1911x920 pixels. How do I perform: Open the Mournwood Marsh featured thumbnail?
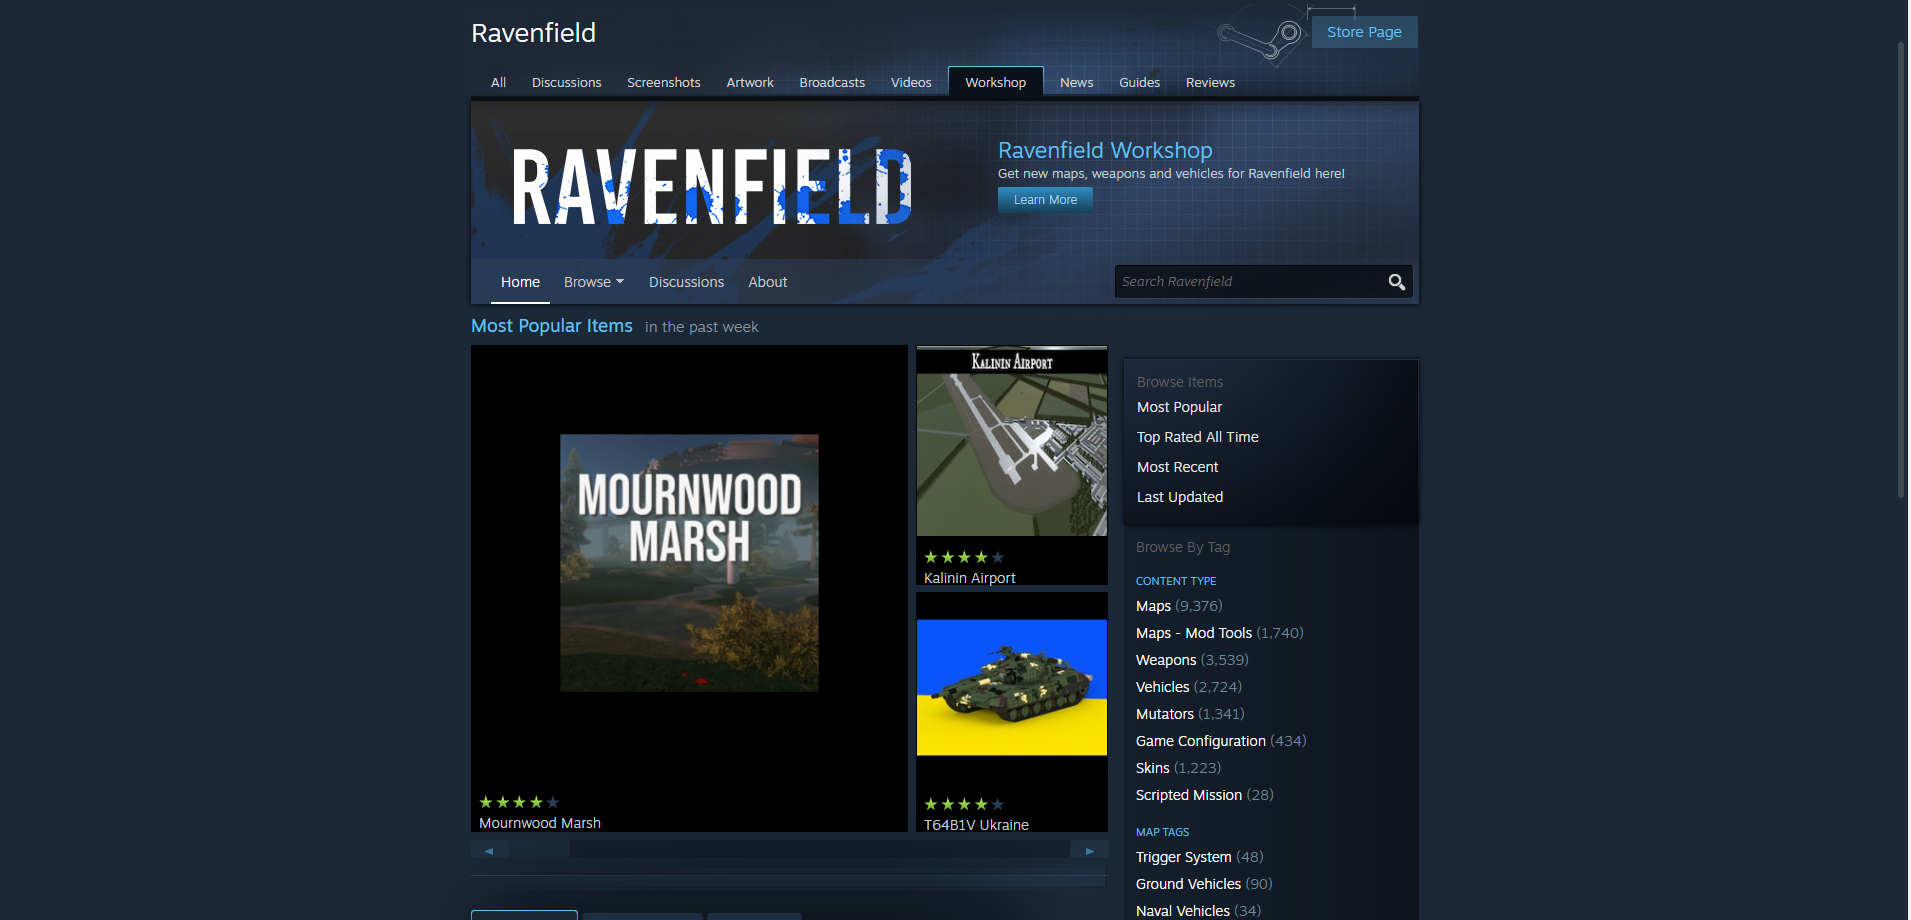click(689, 563)
